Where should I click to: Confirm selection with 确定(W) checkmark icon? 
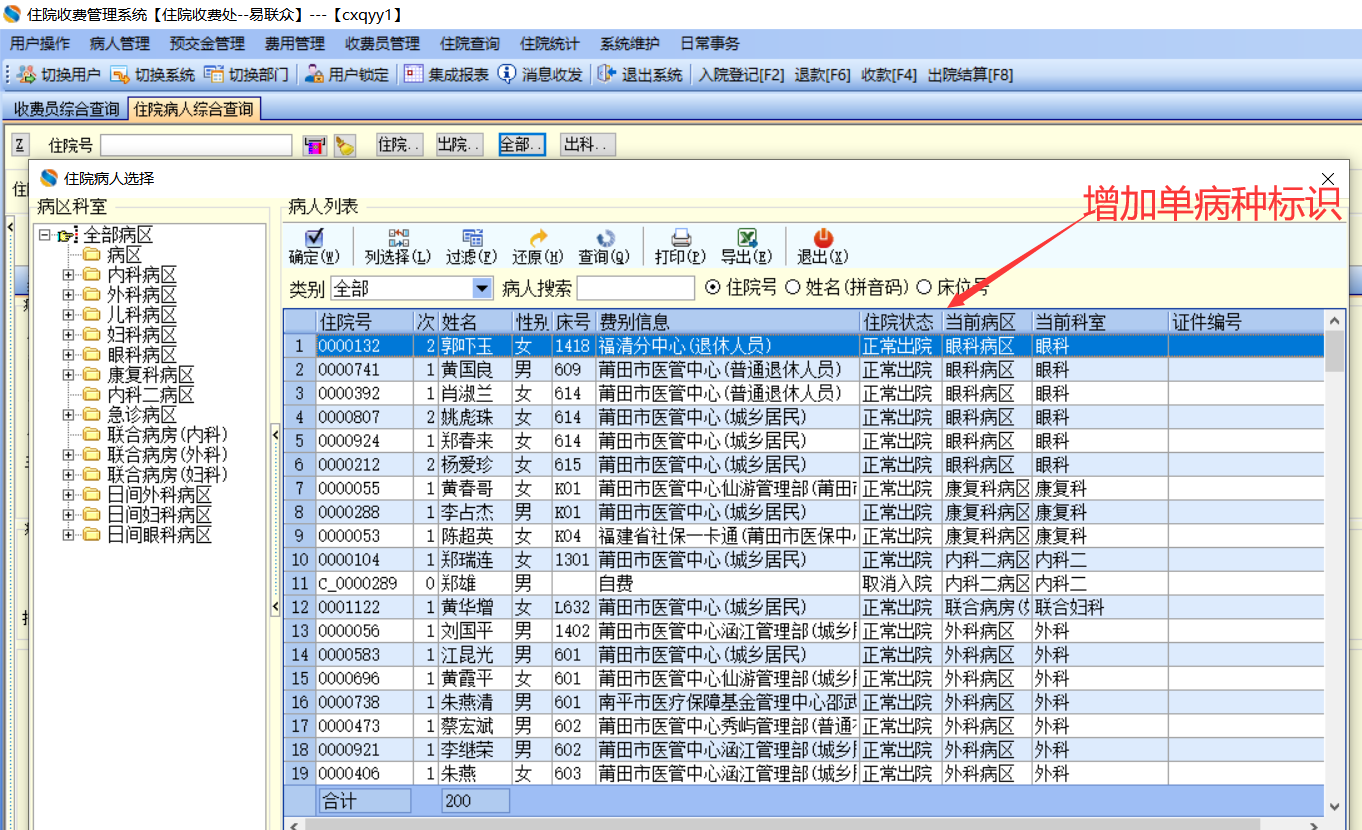point(314,237)
